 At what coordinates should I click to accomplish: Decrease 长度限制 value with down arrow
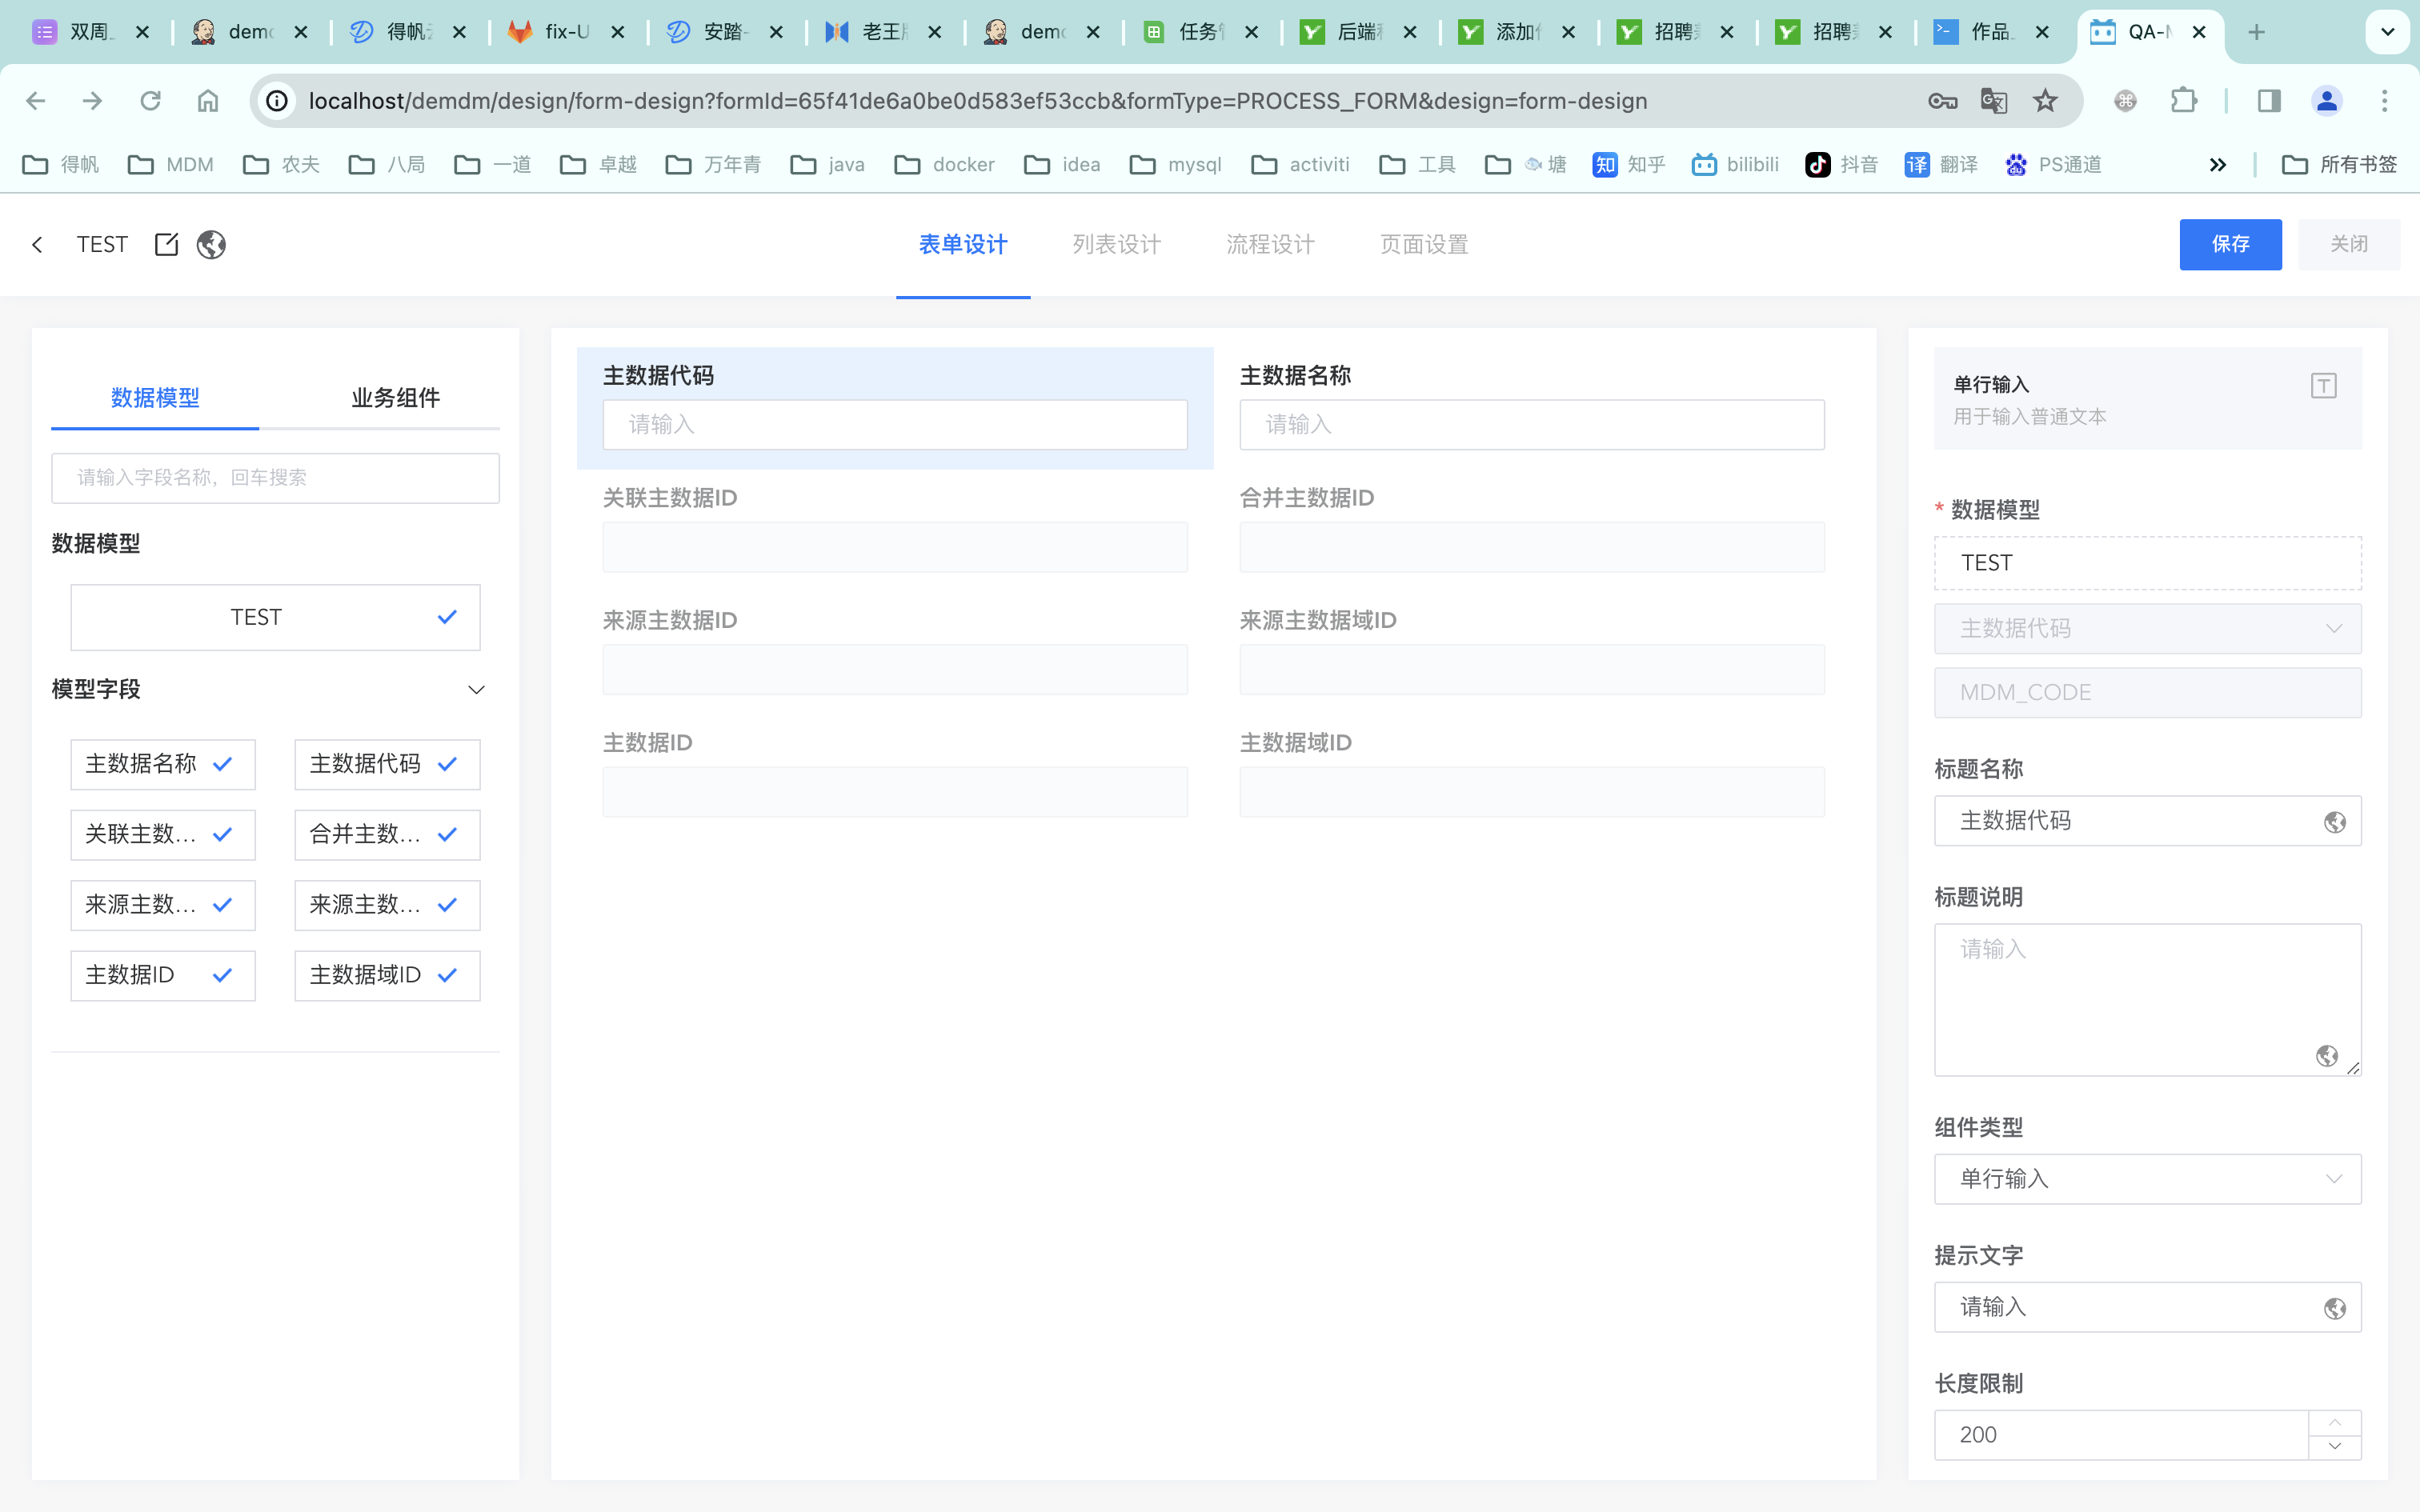pos(2335,1447)
